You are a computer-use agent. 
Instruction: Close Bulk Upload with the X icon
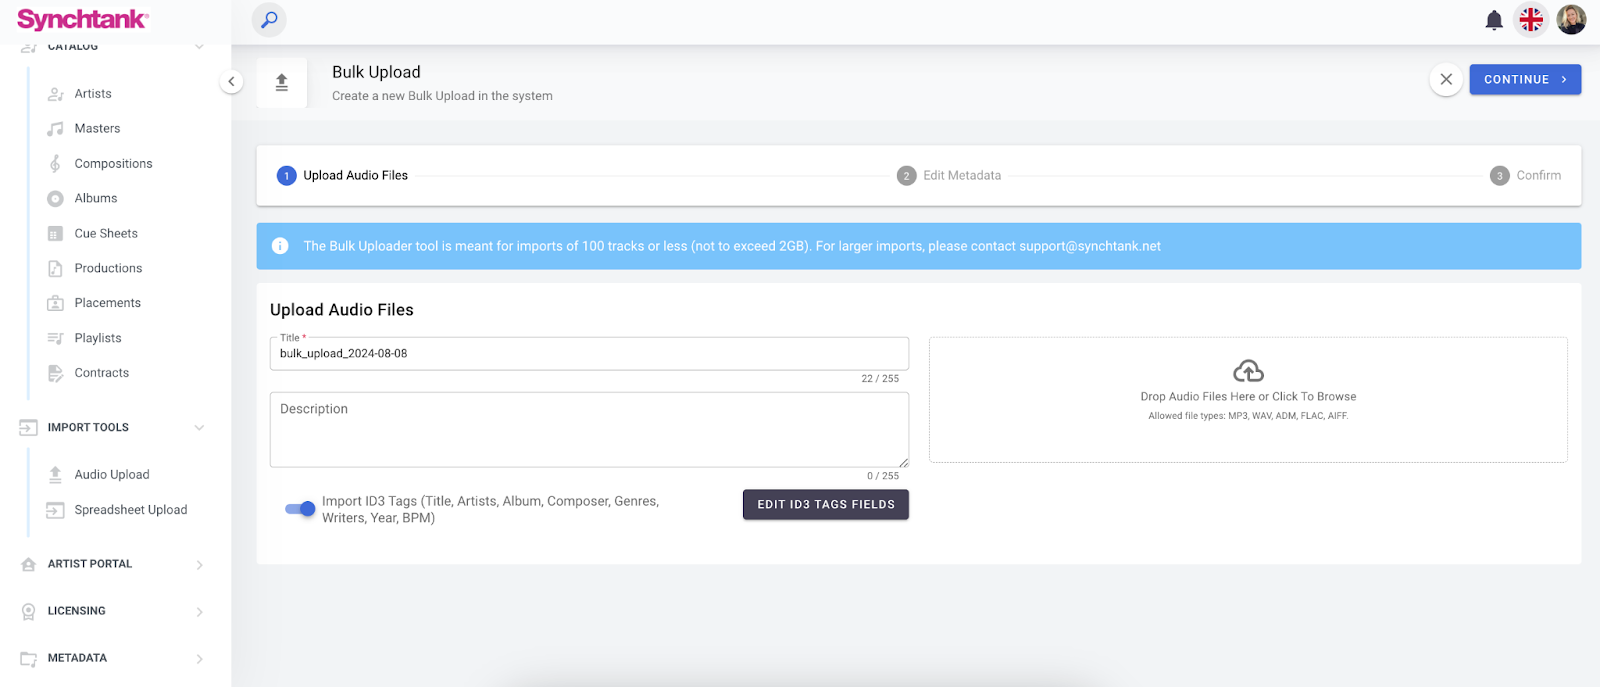(1446, 79)
